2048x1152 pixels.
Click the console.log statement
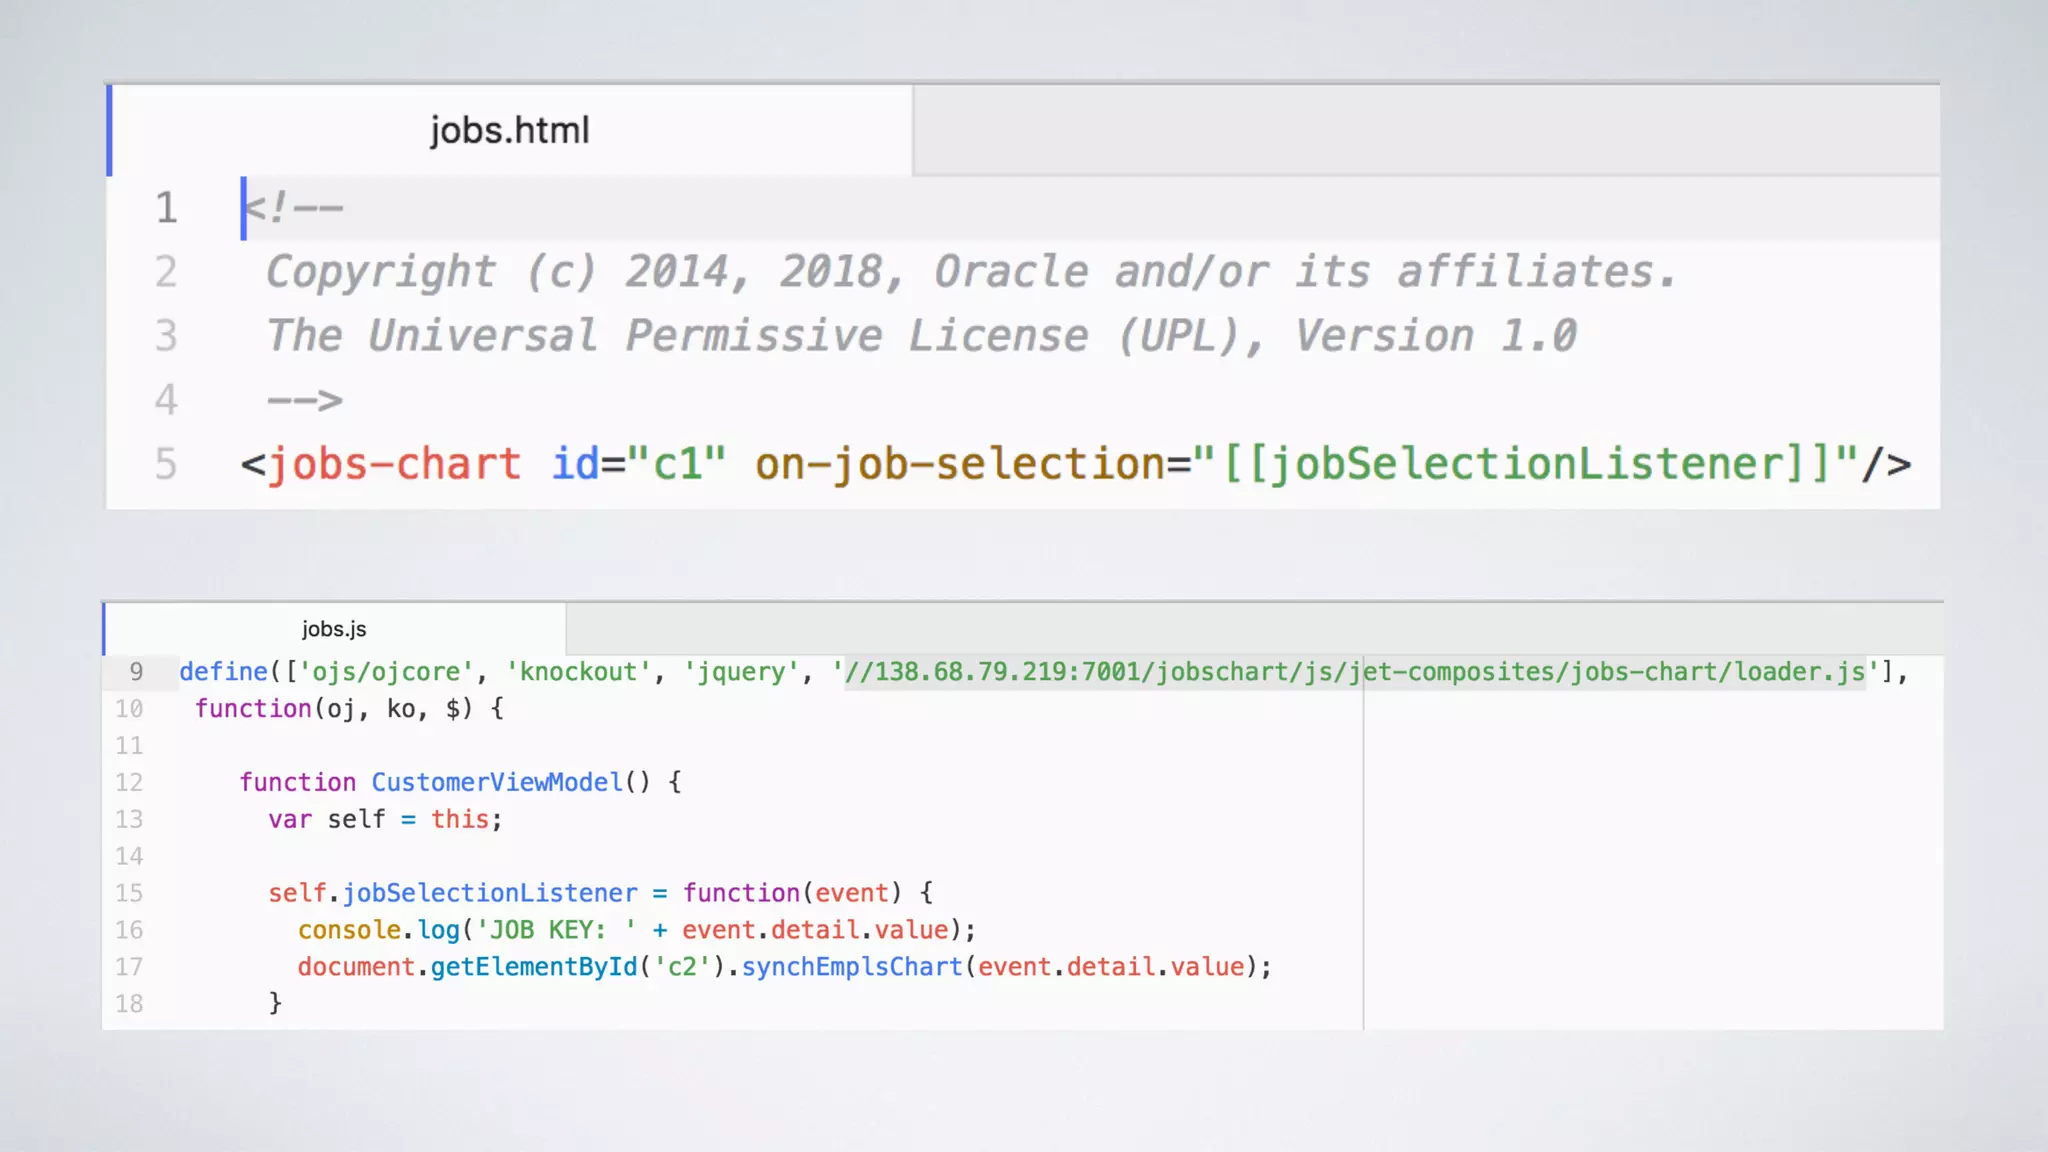point(635,930)
